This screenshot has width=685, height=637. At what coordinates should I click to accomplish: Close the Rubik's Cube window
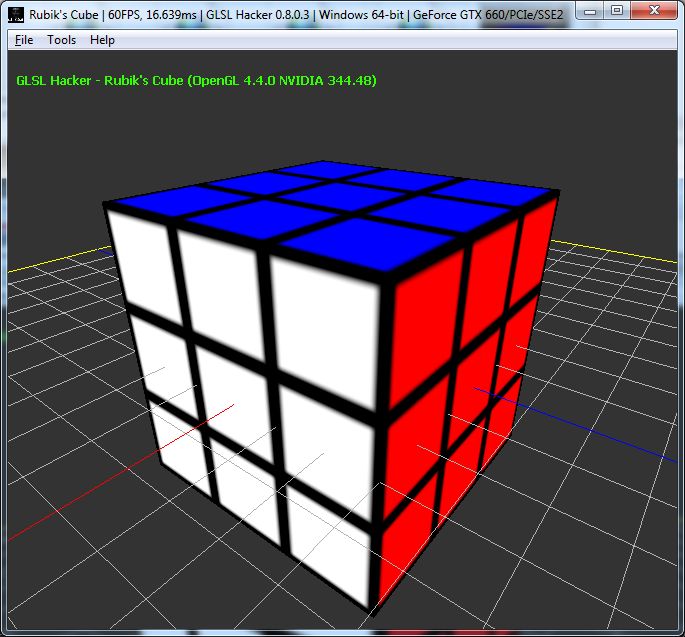pyautogui.click(x=654, y=10)
